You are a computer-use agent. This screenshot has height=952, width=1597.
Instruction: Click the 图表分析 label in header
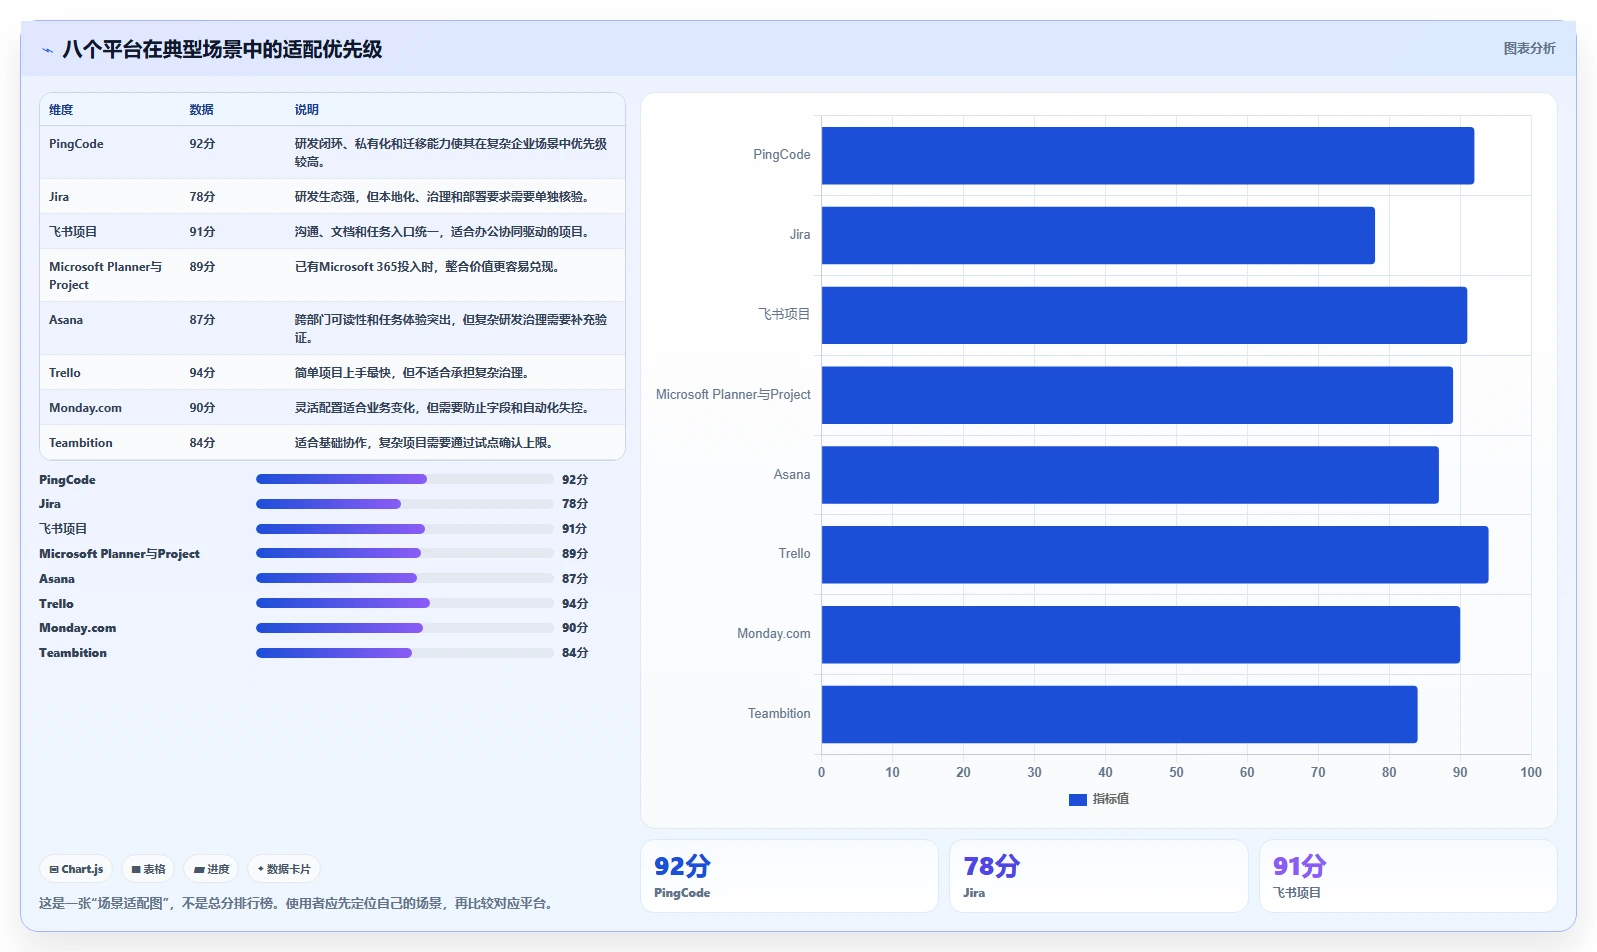click(1529, 48)
